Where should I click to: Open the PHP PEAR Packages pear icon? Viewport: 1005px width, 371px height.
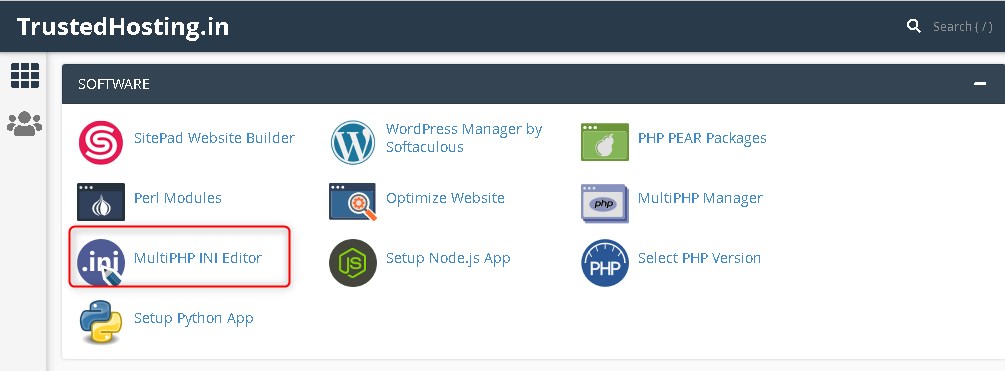pyautogui.click(x=604, y=142)
